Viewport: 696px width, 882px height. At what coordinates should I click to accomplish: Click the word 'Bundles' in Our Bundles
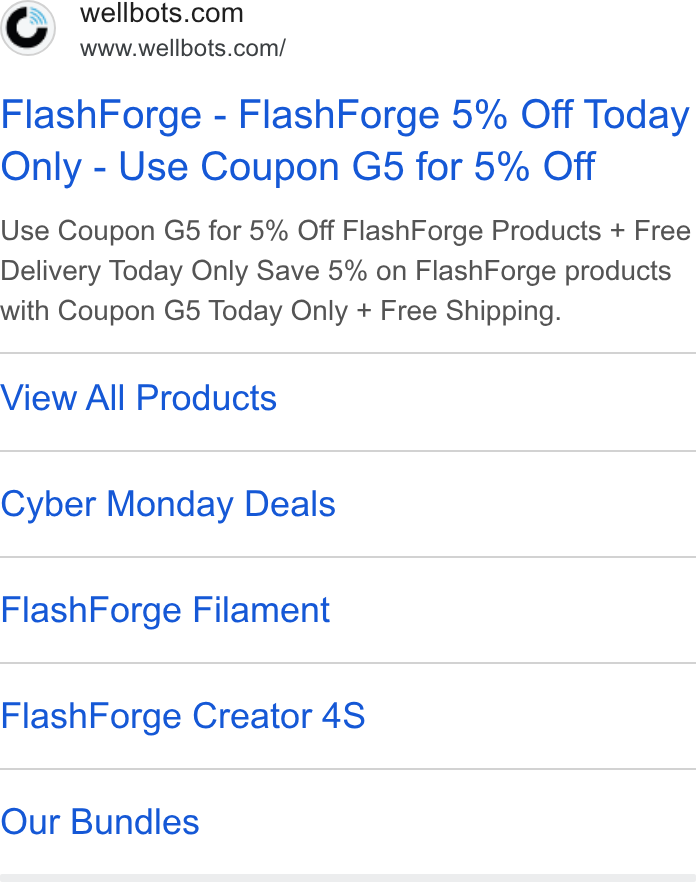[134, 822]
